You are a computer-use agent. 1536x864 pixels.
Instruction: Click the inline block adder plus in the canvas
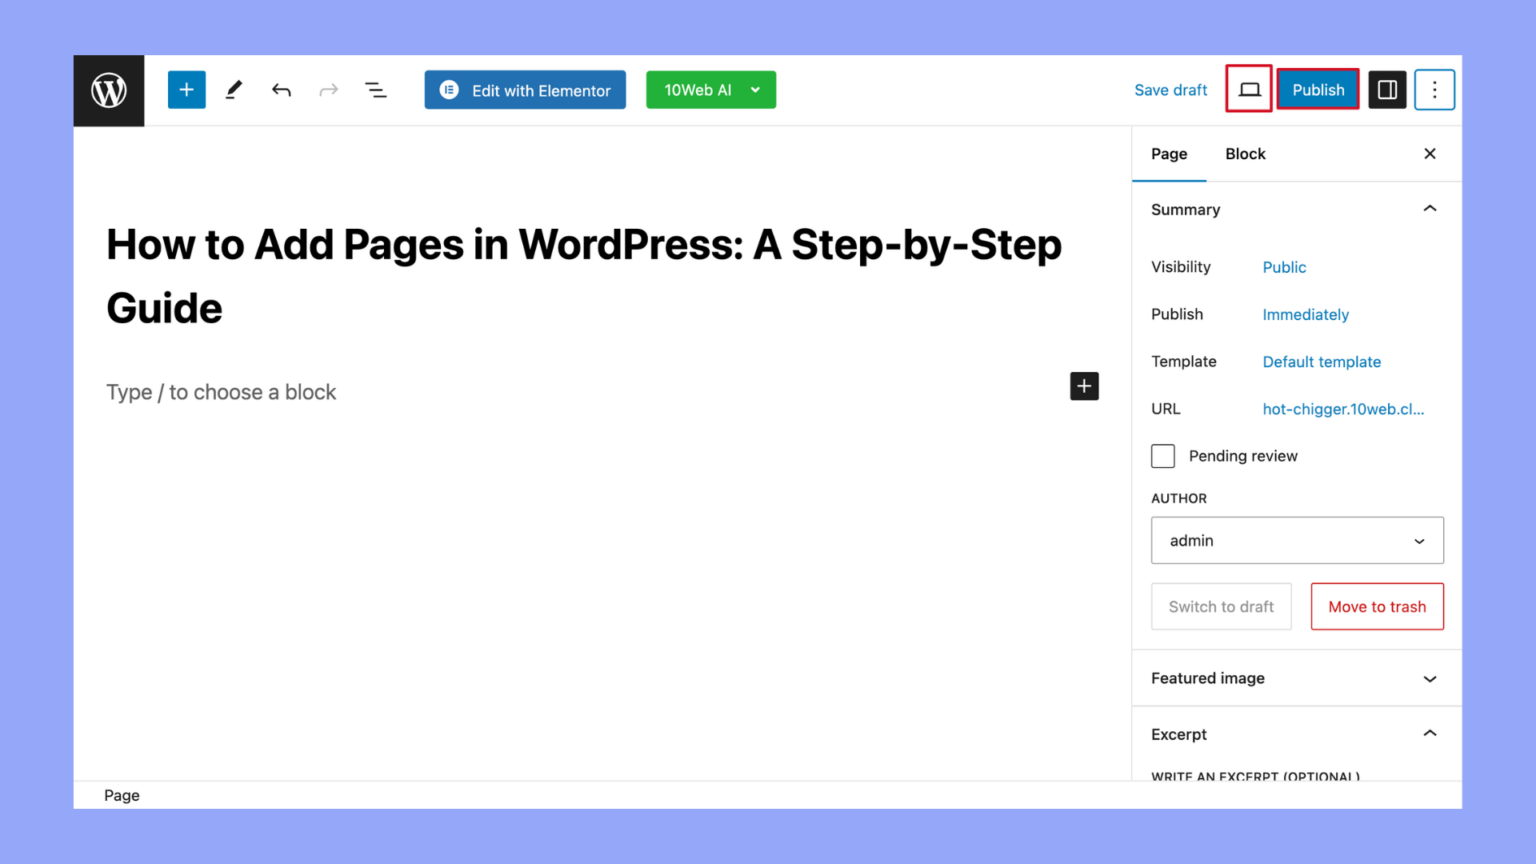click(1084, 386)
